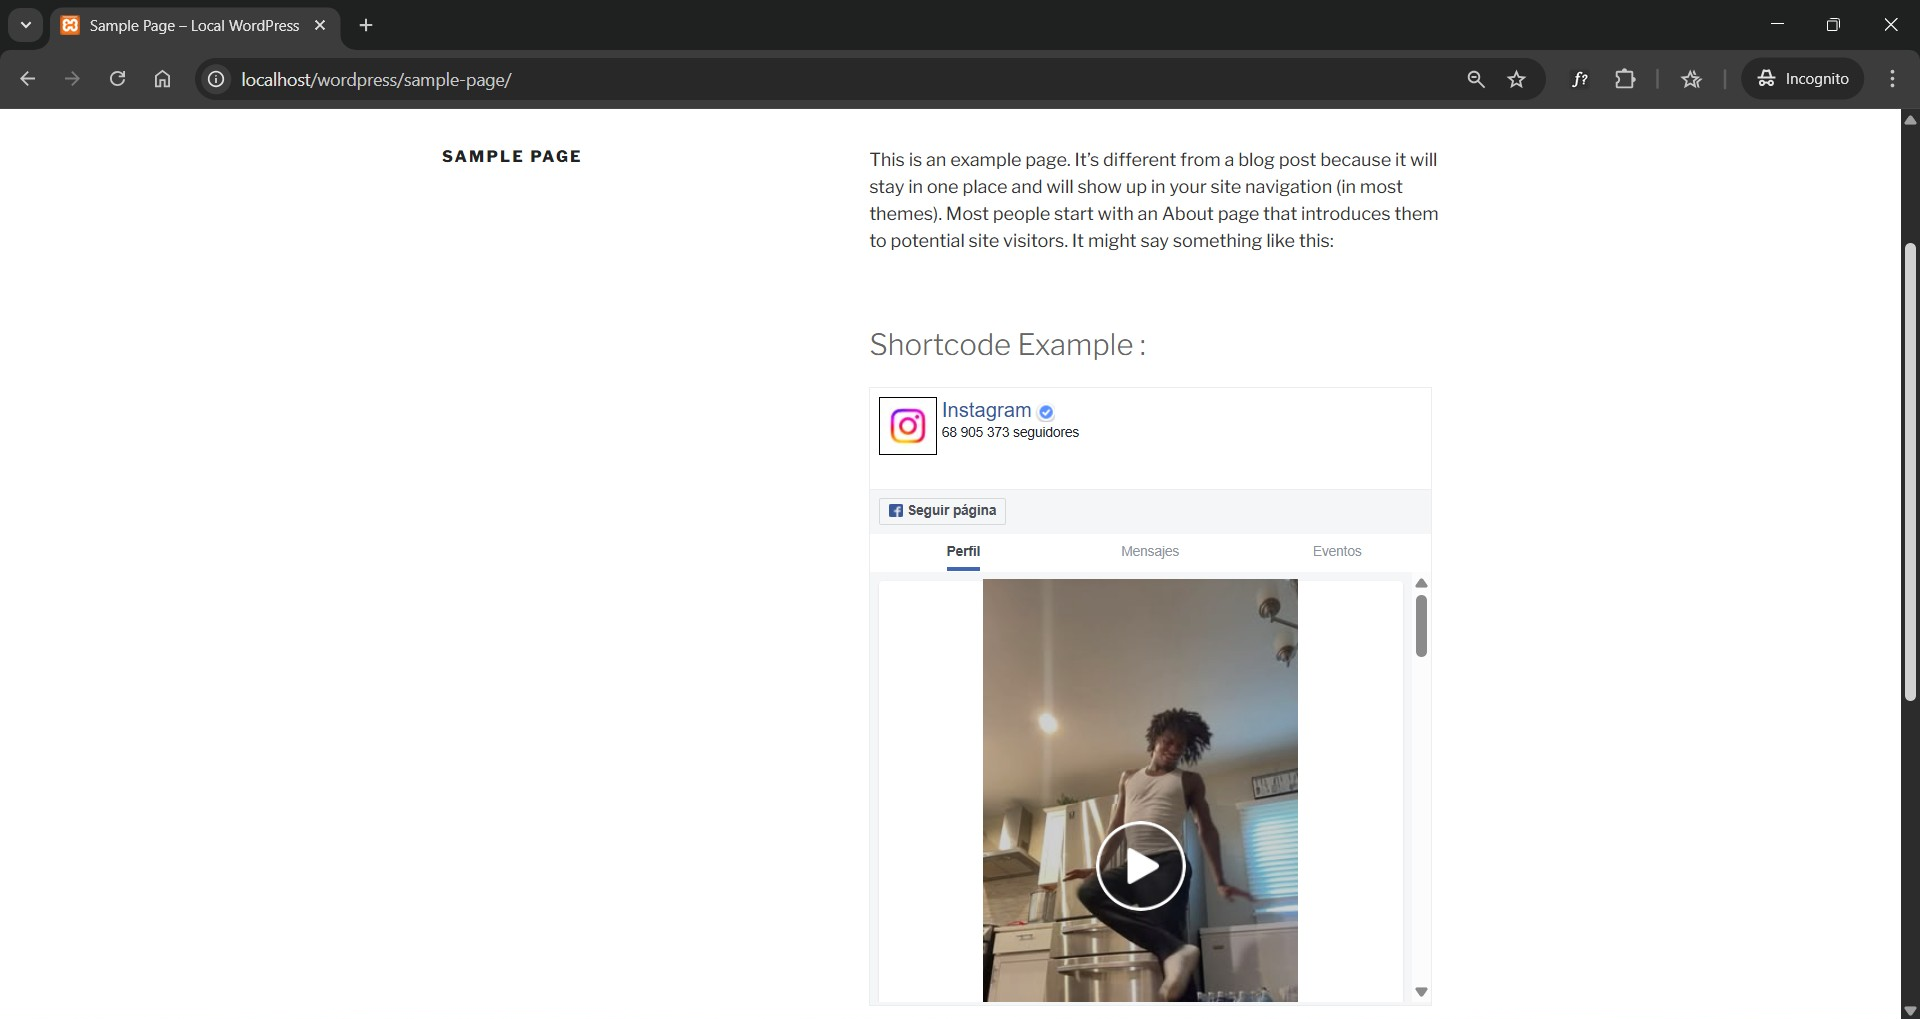1920x1019 pixels.
Task: Go to browser home page
Action: (162, 79)
